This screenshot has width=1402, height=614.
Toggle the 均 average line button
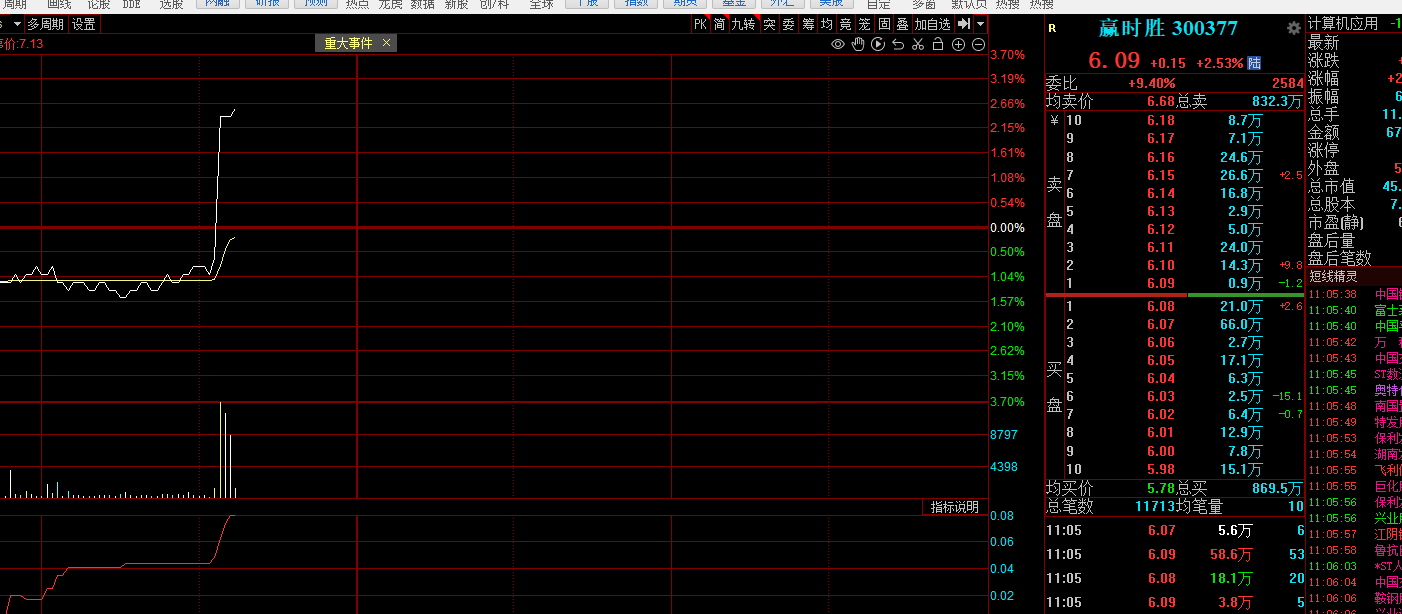point(826,24)
